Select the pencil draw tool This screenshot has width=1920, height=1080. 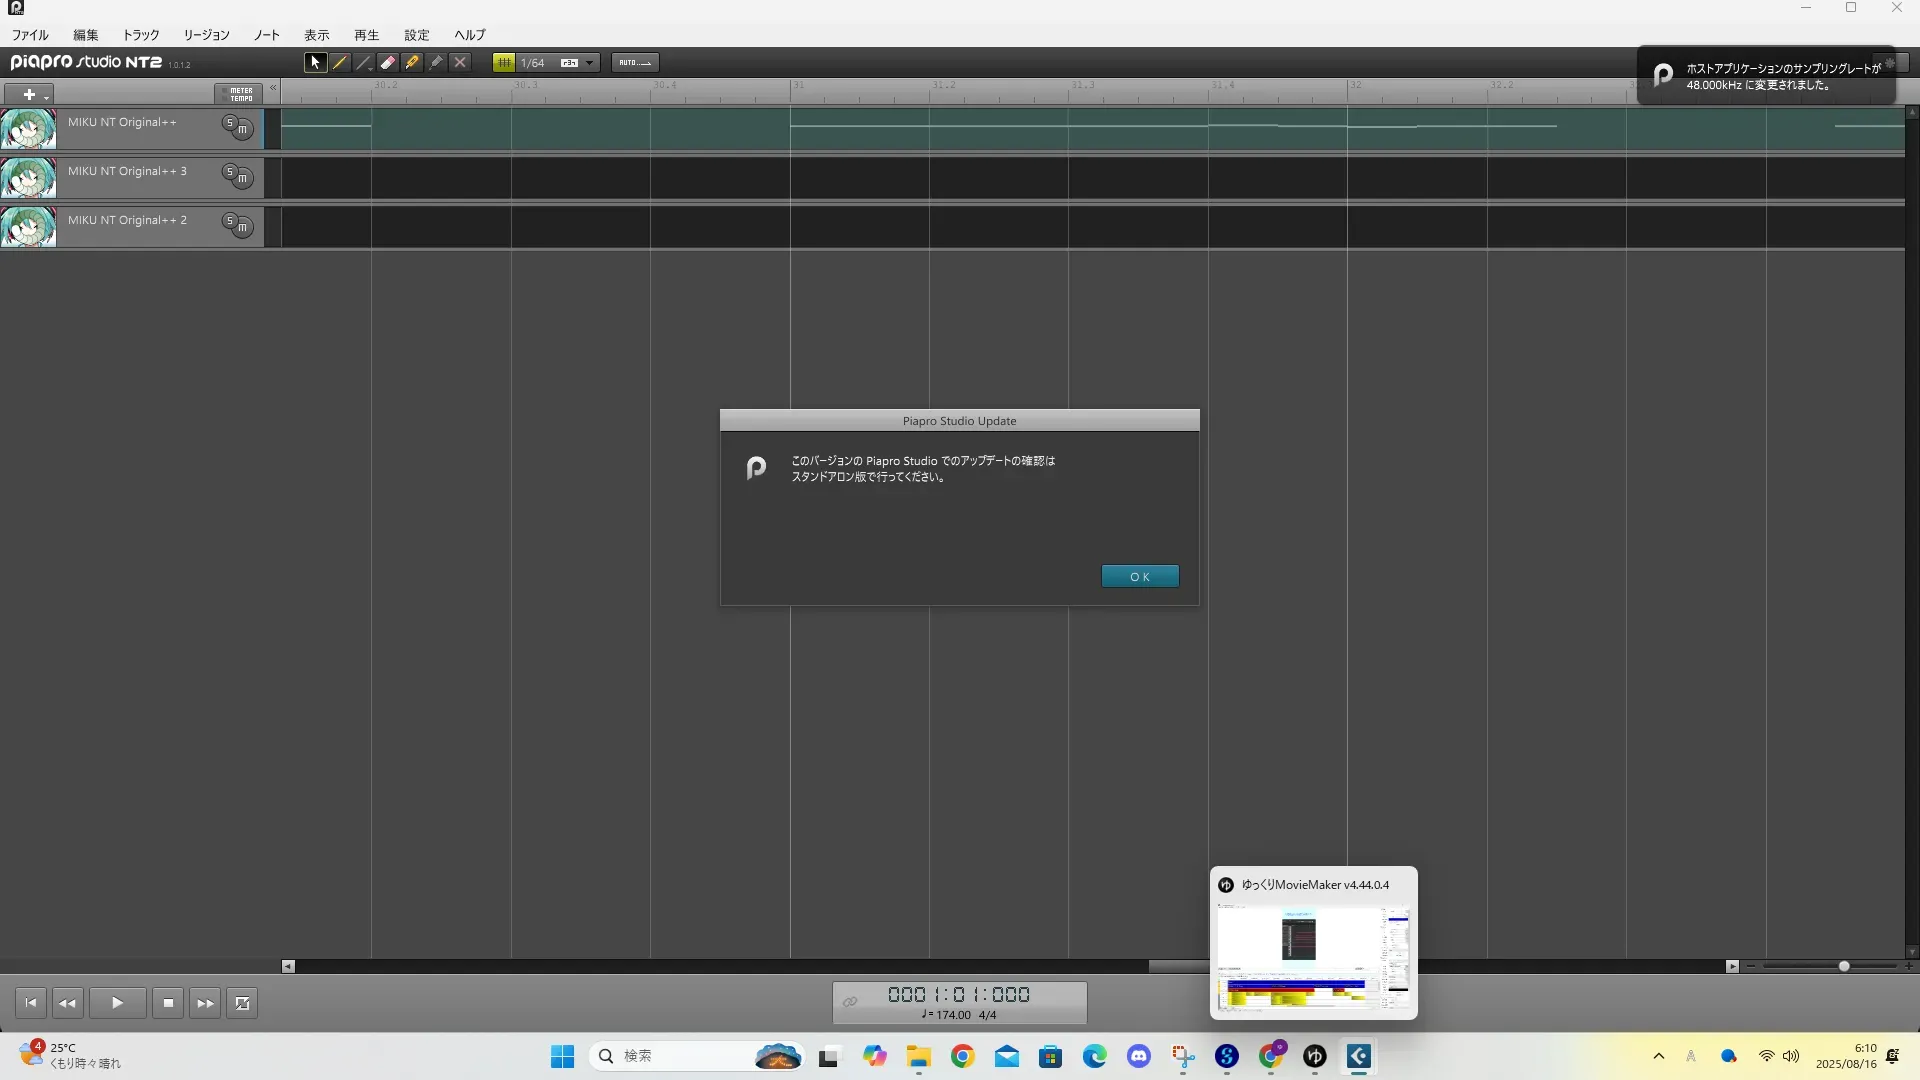[x=340, y=62]
